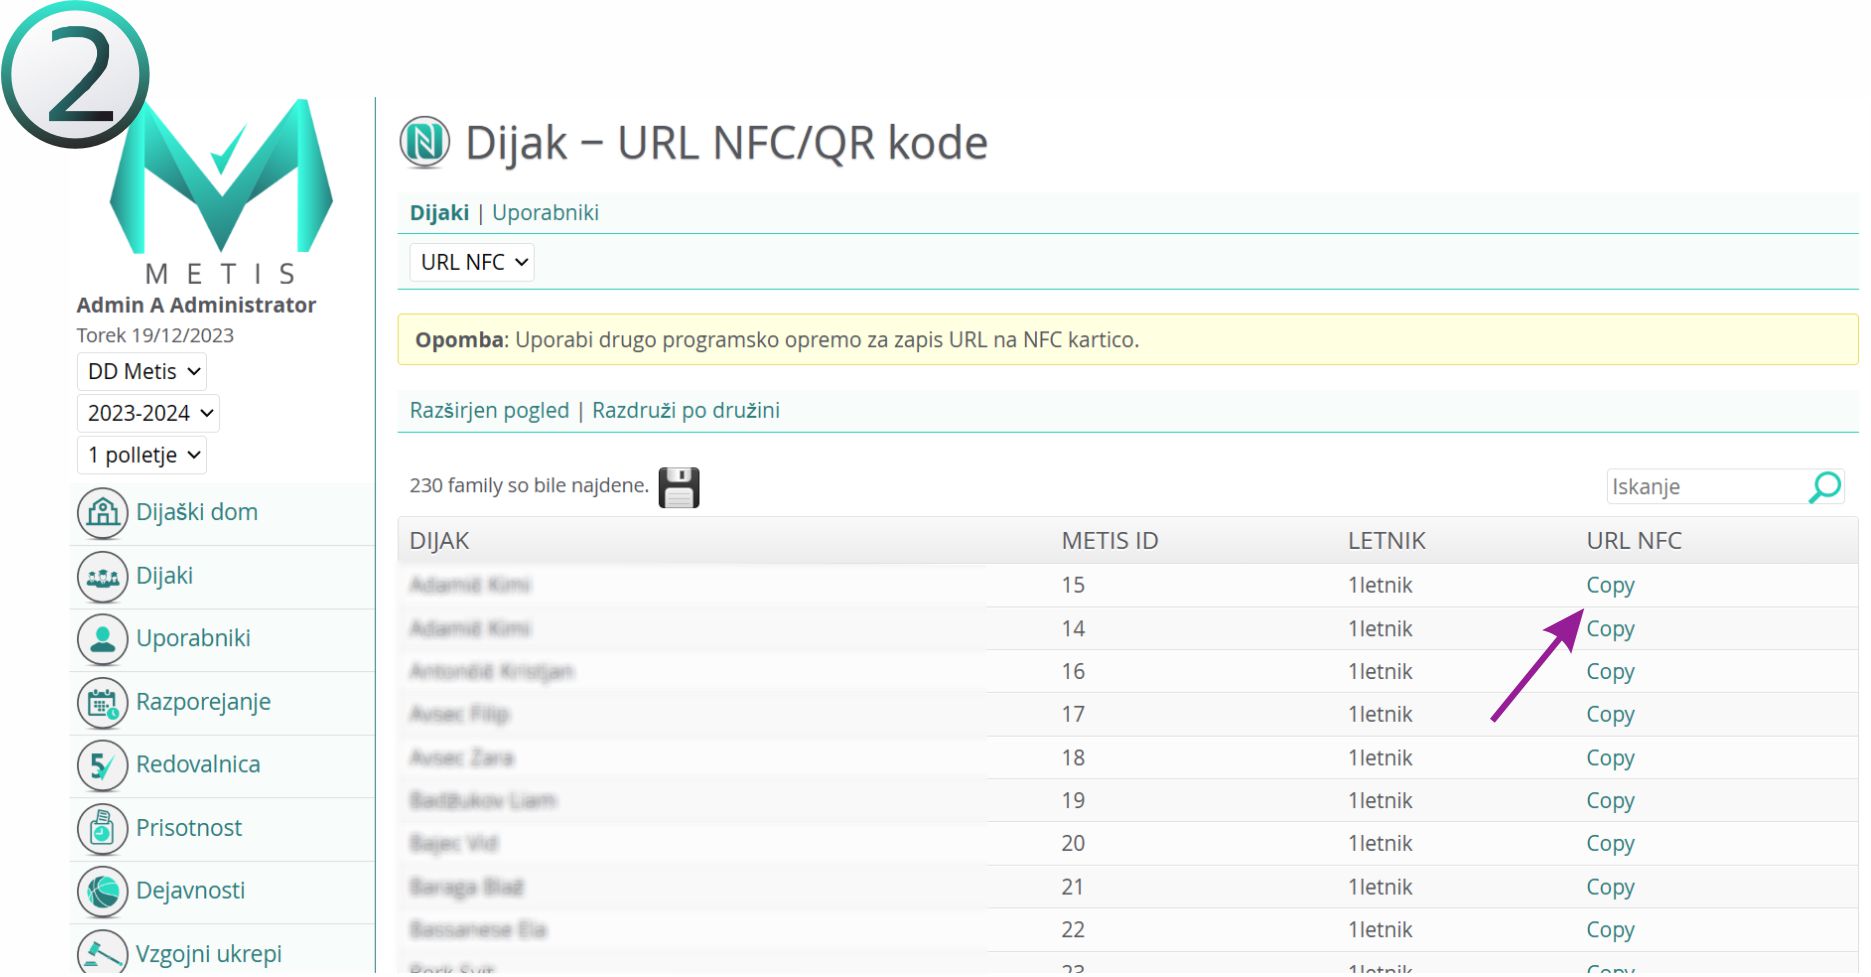
Task: Expand the DD Metis dropdown
Action: [x=142, y=372]
